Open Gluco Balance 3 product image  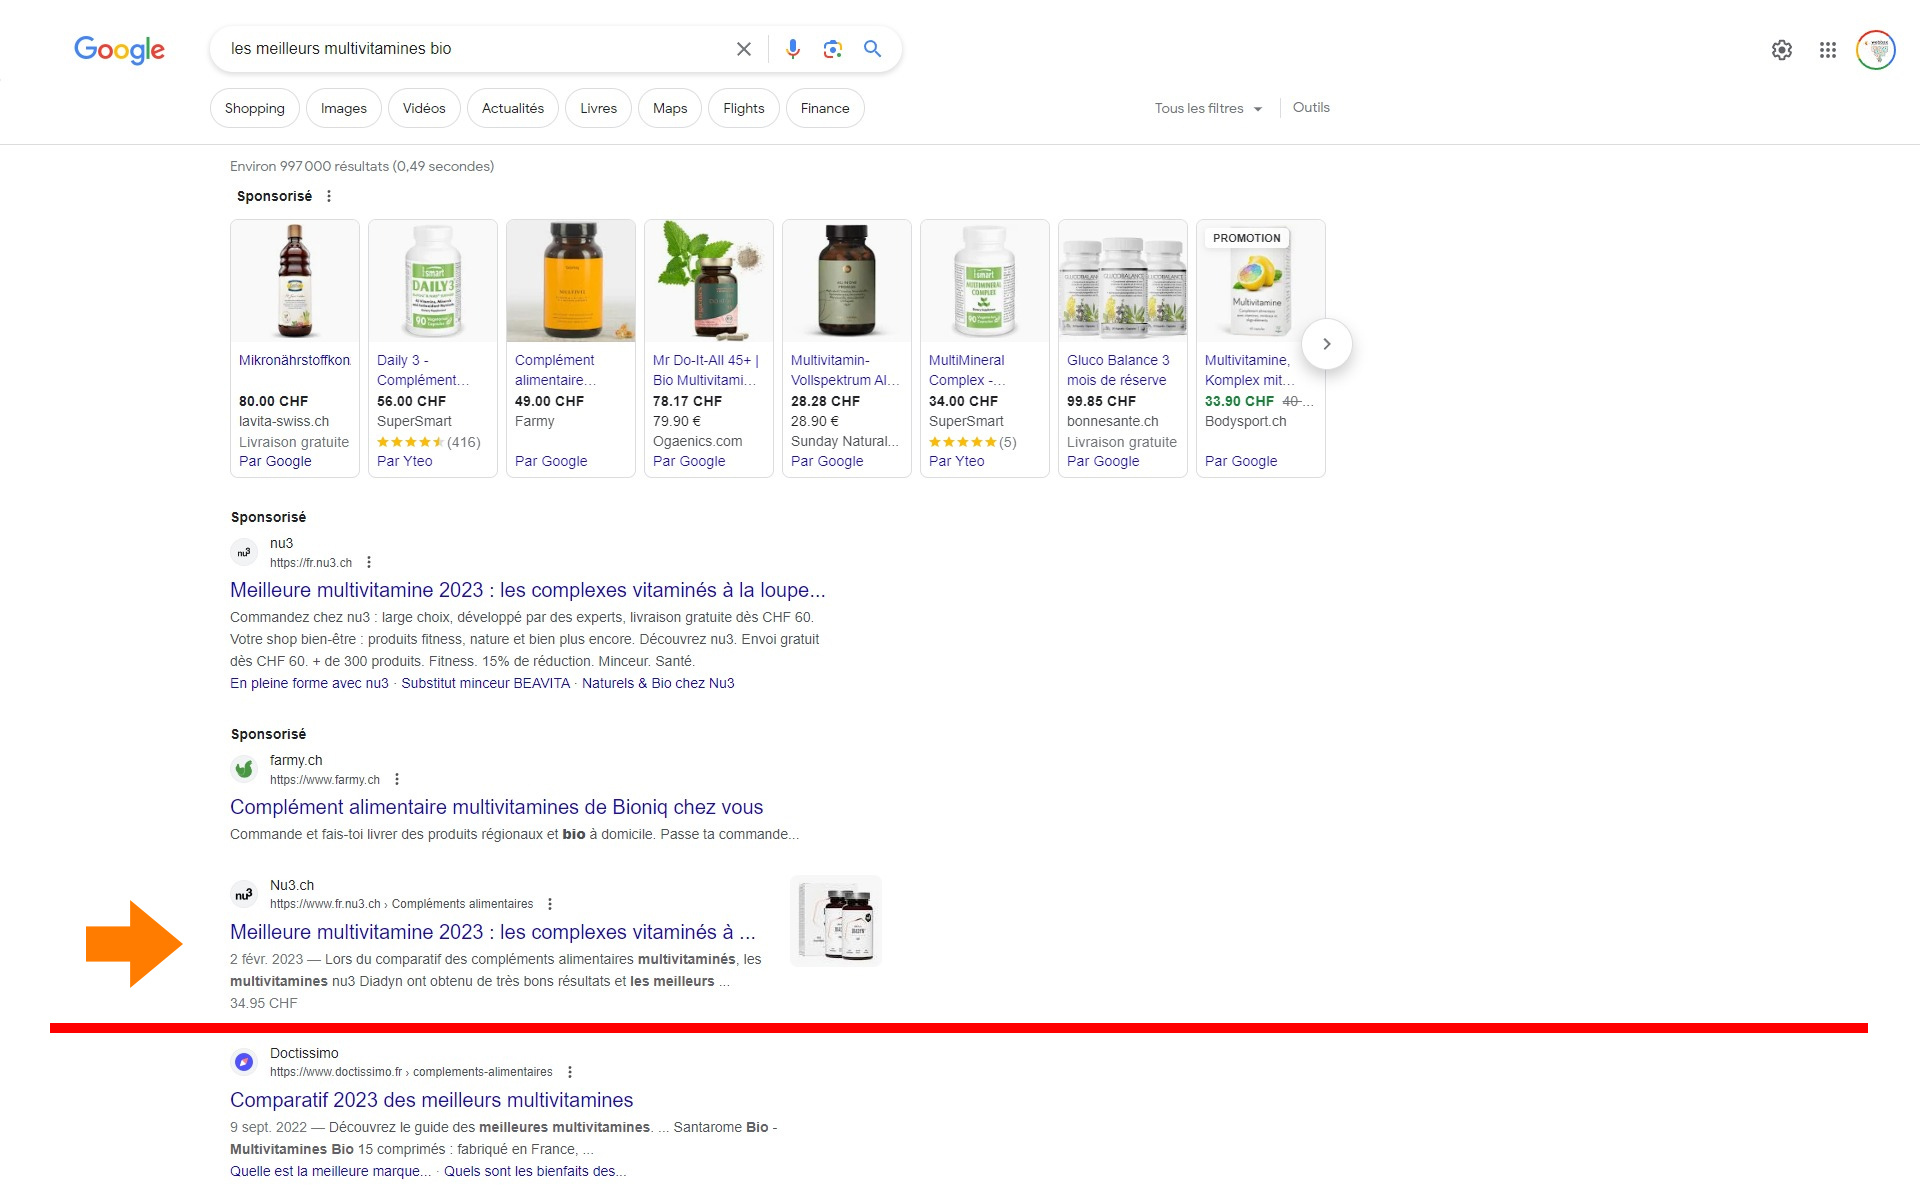[1123, 281]
